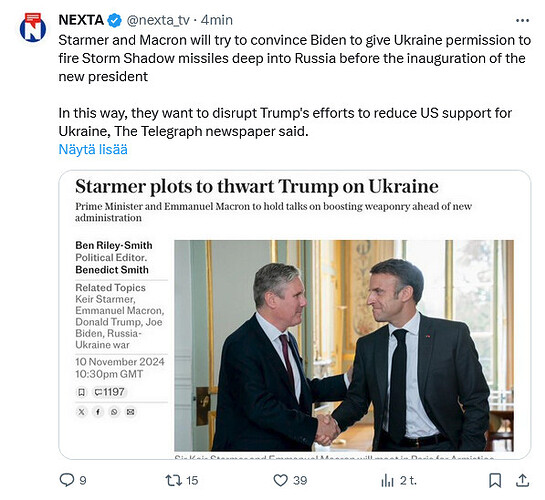Click the article headline about thwarting Trump
This screenshot has width=545, height=500.
[257, 186]
